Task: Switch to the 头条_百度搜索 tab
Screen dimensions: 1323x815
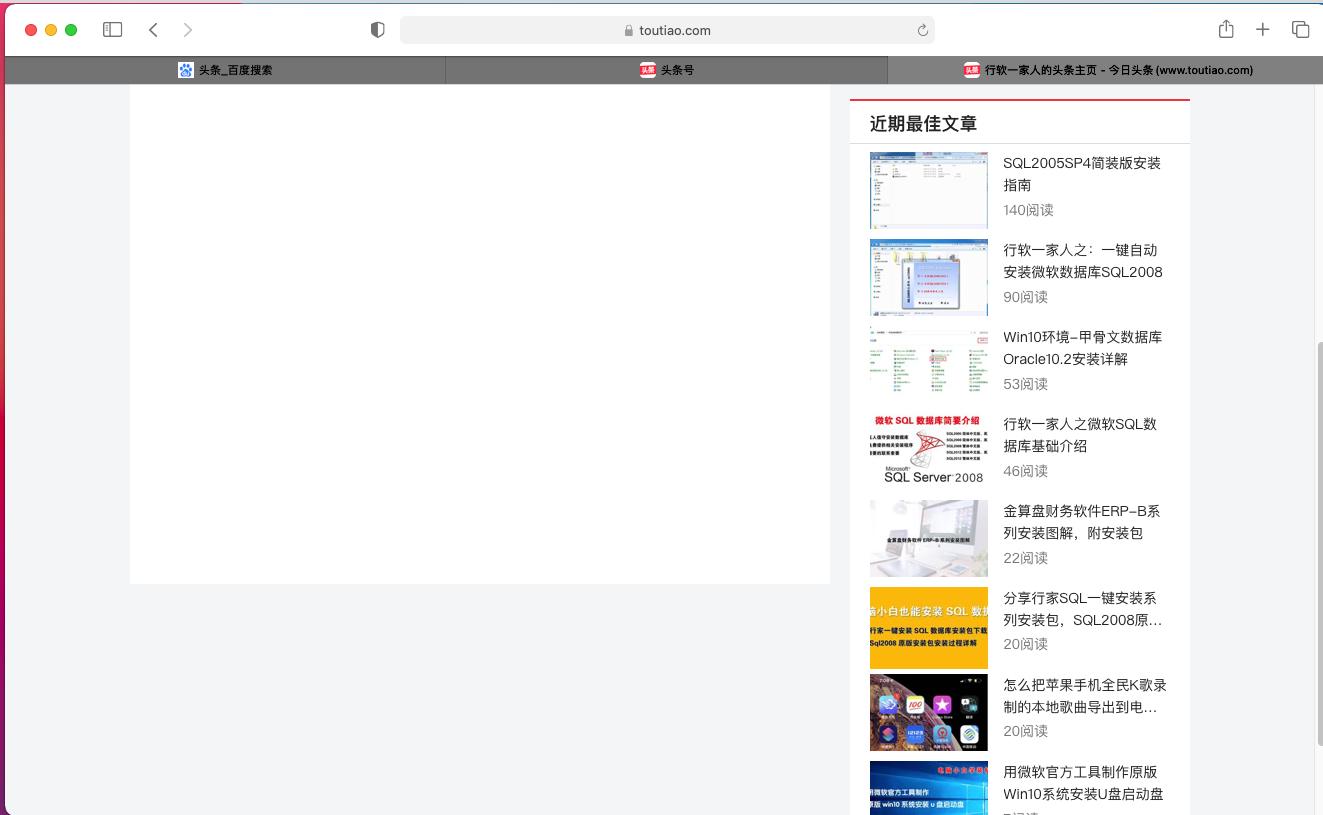Action: [225, 70]
